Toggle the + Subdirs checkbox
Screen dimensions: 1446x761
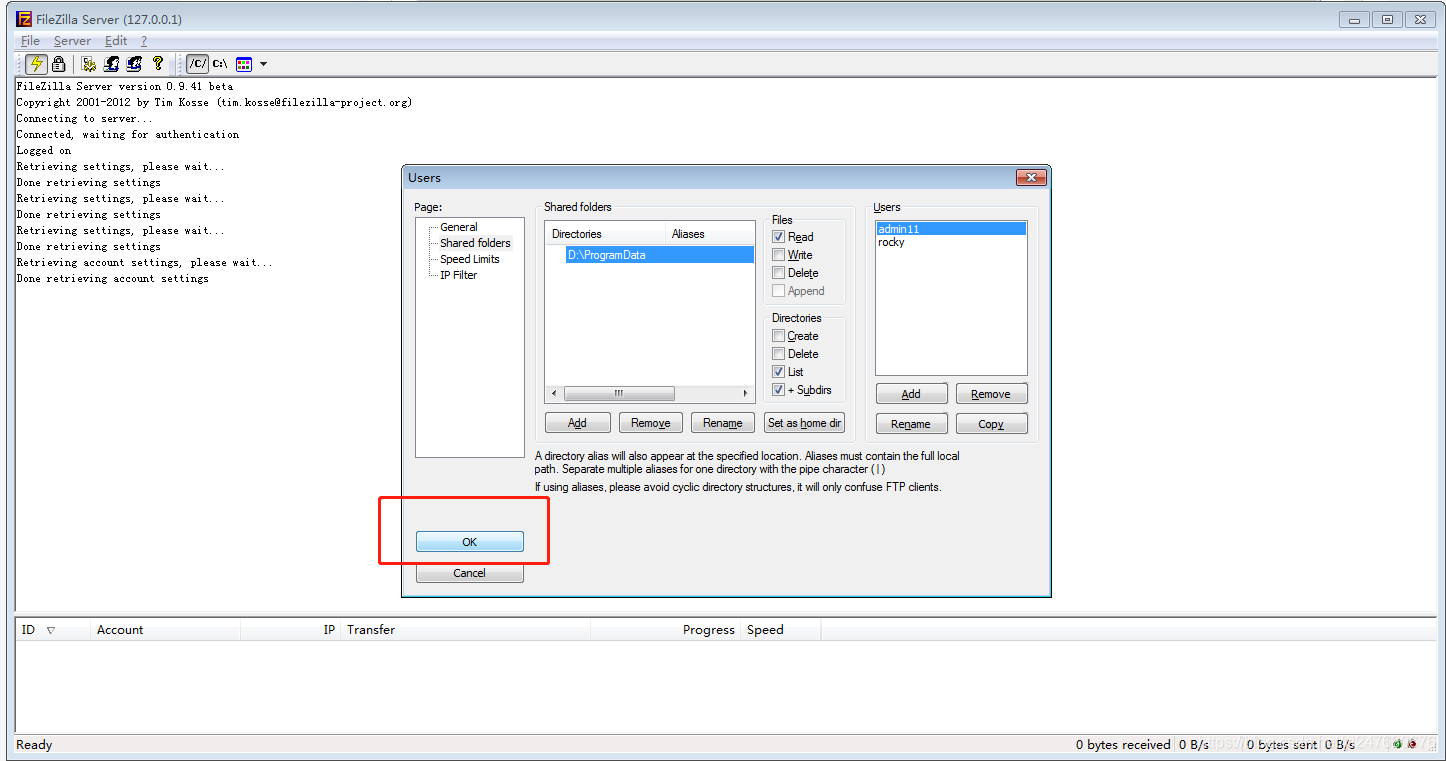pos(779,390)
